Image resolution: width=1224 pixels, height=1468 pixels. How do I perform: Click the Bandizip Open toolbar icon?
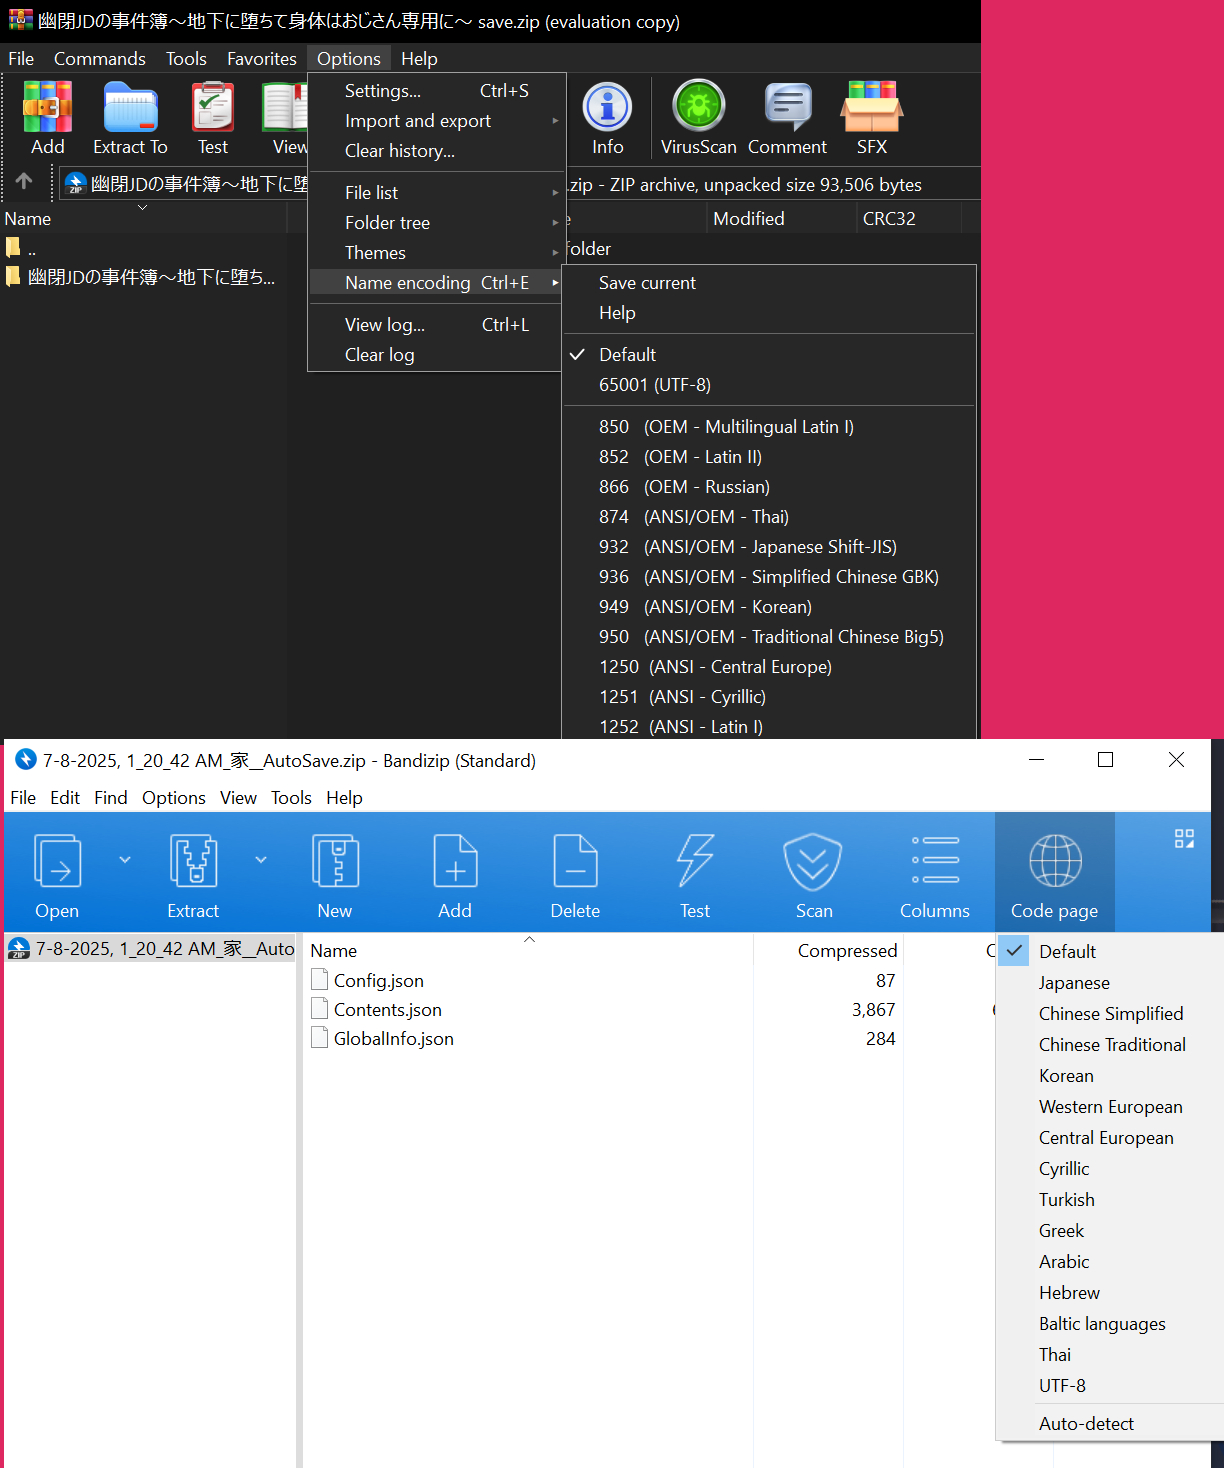57,861
